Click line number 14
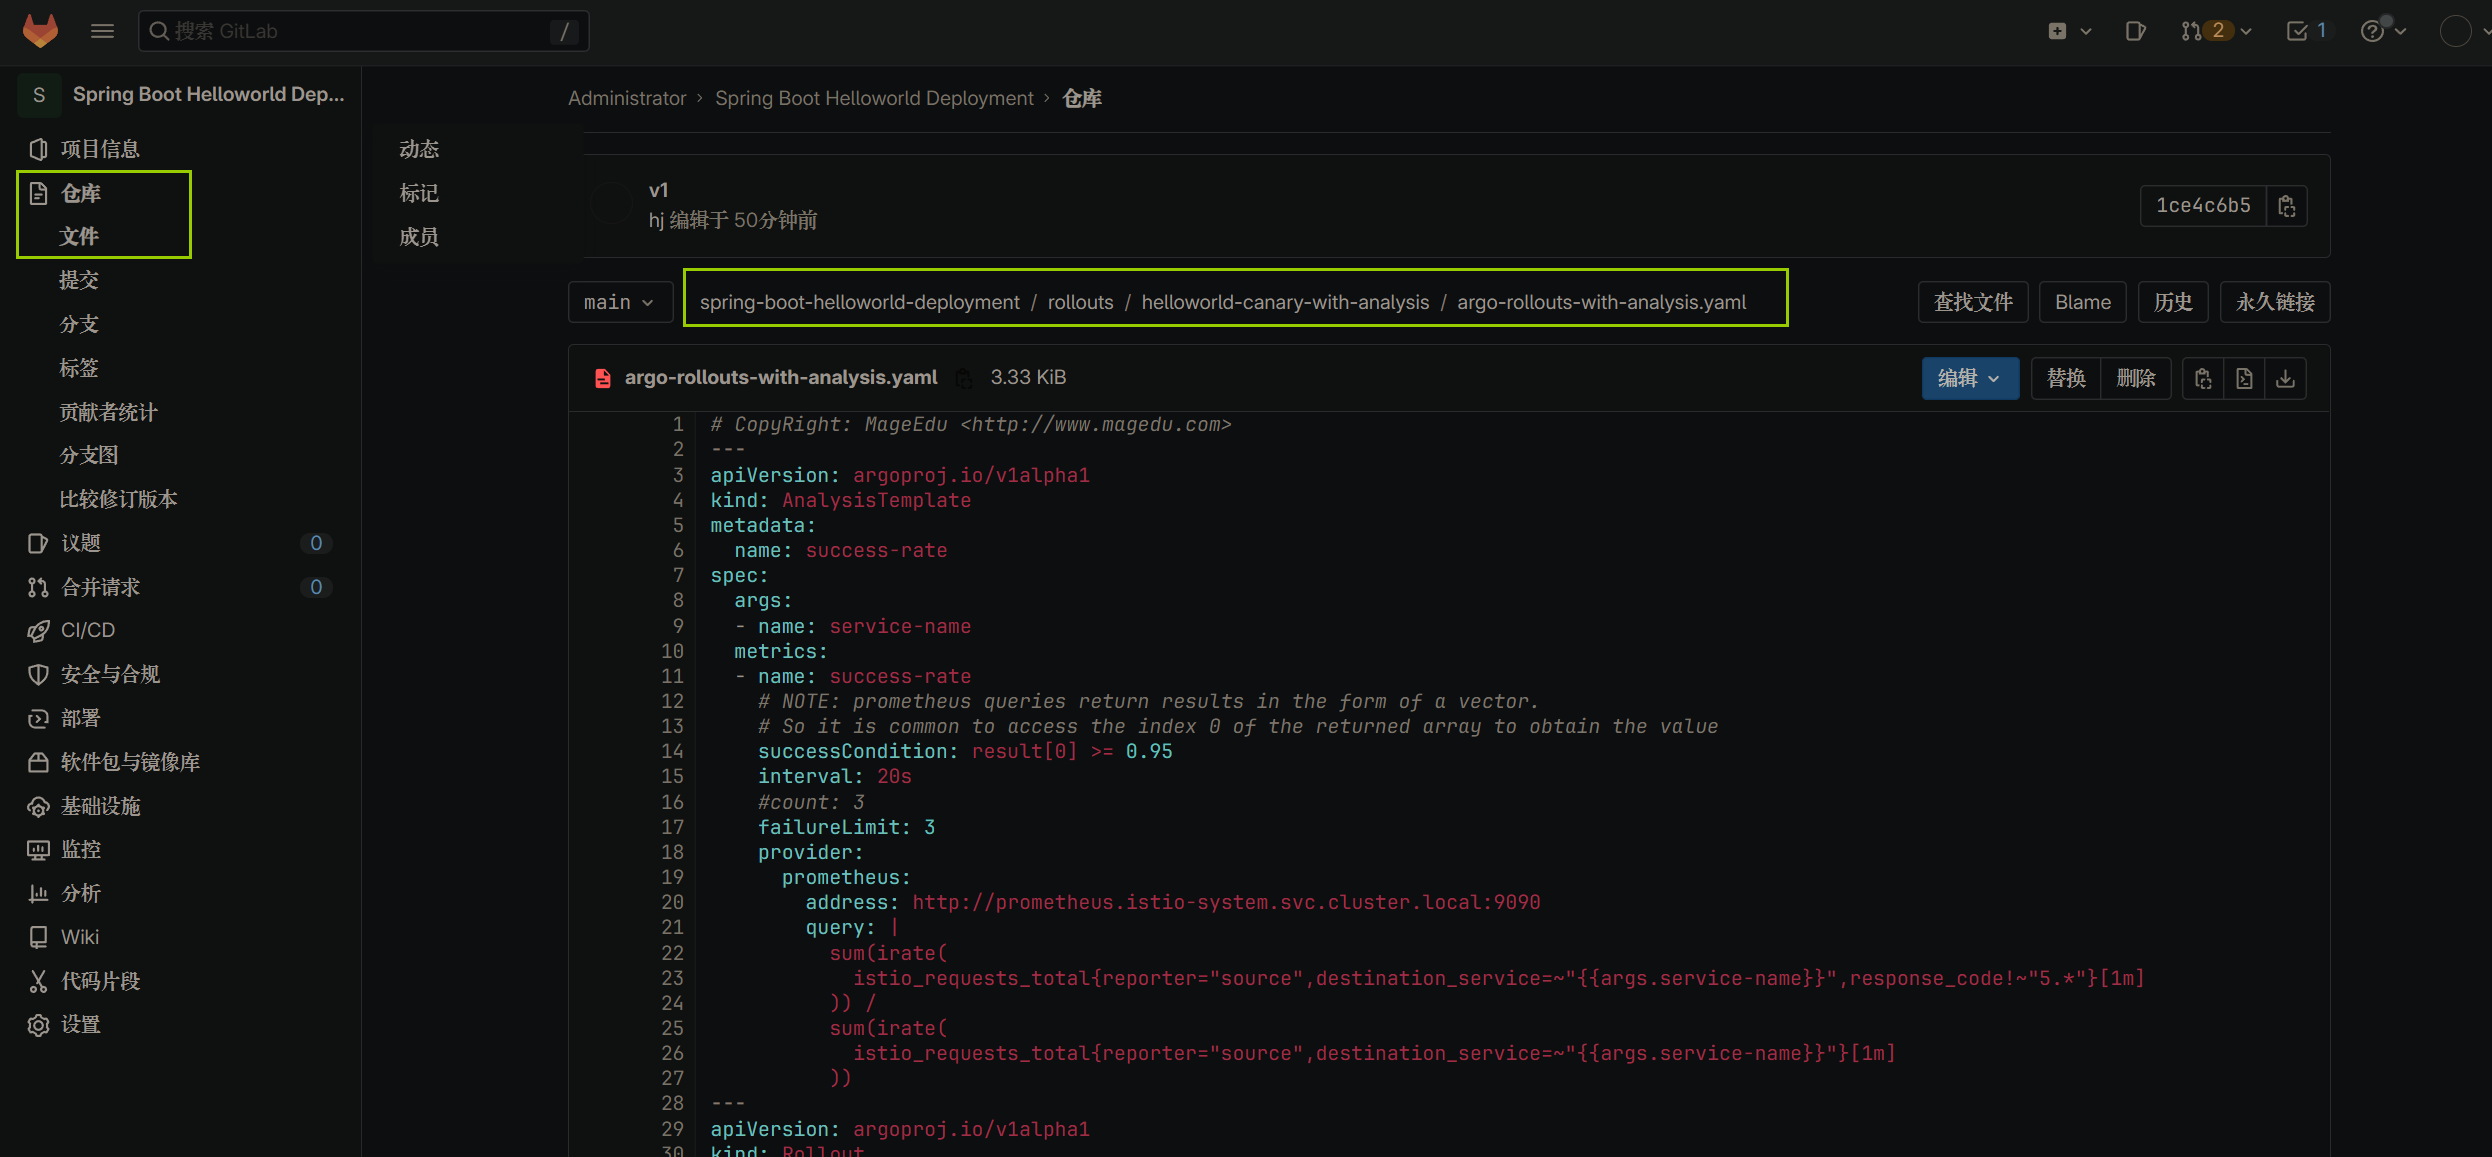 coord(672,751)
